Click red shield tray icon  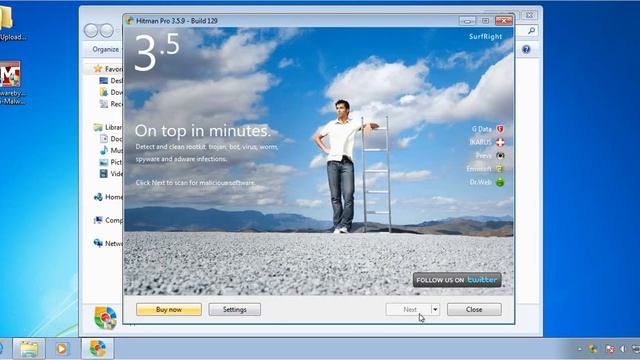tap(610, 349)
